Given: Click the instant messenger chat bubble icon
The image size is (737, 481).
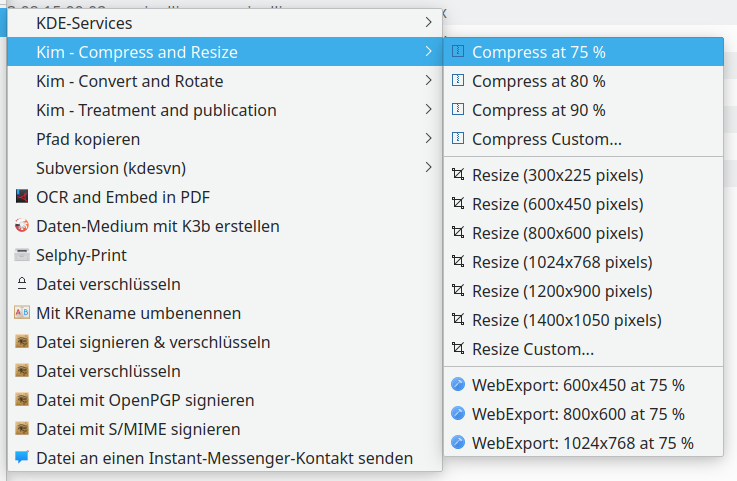Looking at the screenshot, I should tap(22, 457).
